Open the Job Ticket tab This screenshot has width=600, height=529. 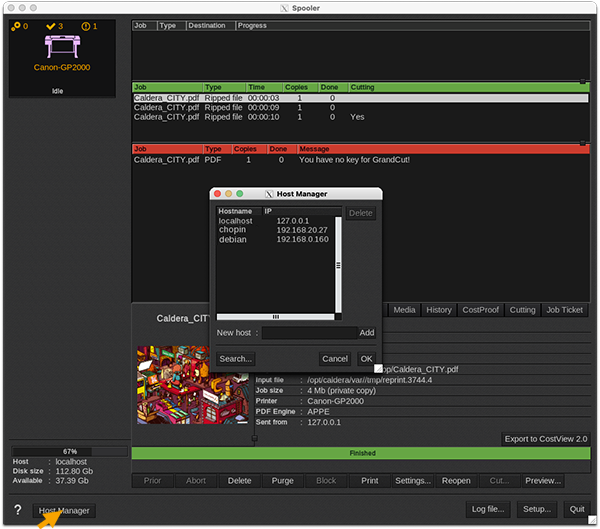[x=564, y=310]
